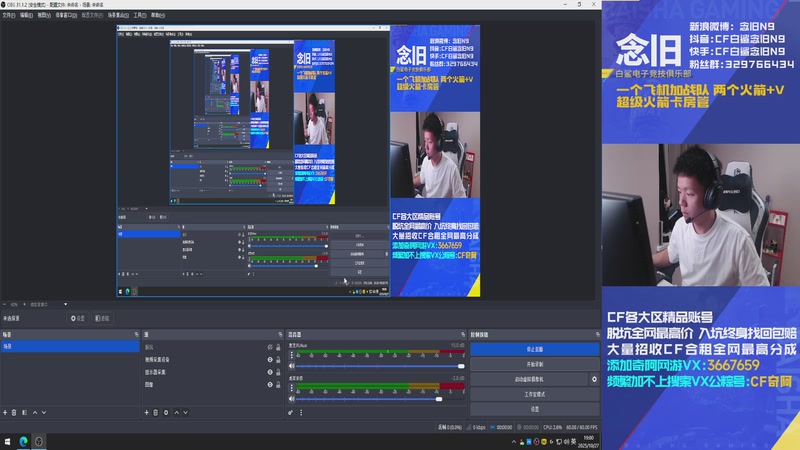Lock the video capture device source
The width and height of the screenshot is (800, 450).
(278, 360)
